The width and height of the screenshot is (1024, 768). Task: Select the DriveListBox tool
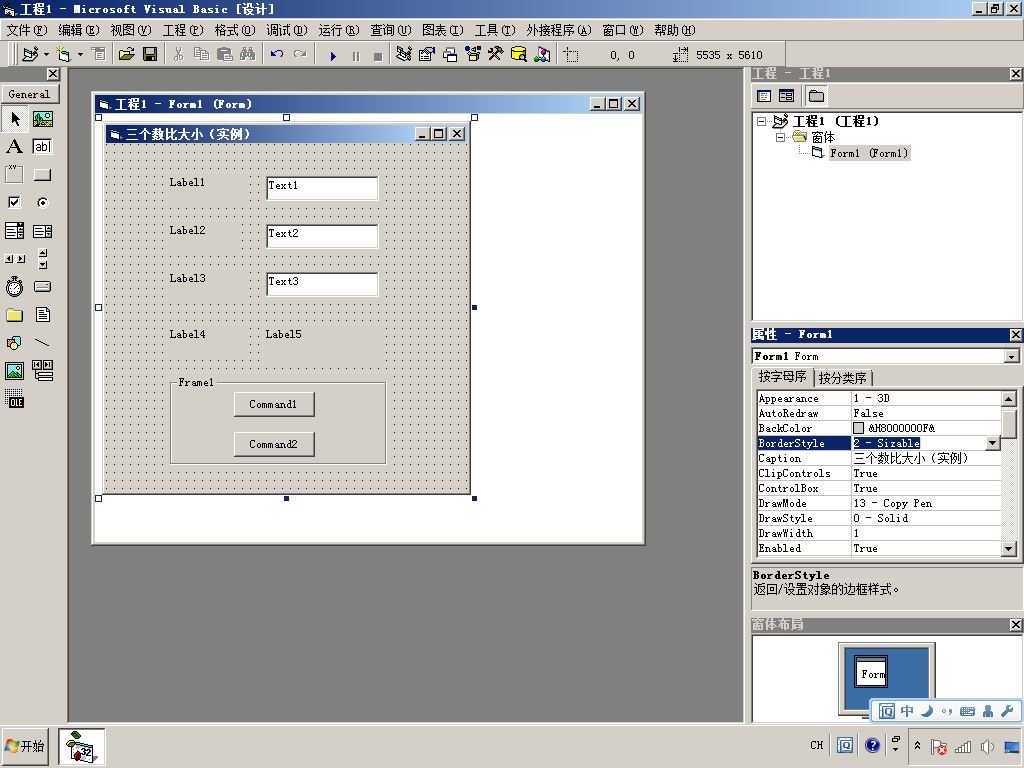point(42,286)
